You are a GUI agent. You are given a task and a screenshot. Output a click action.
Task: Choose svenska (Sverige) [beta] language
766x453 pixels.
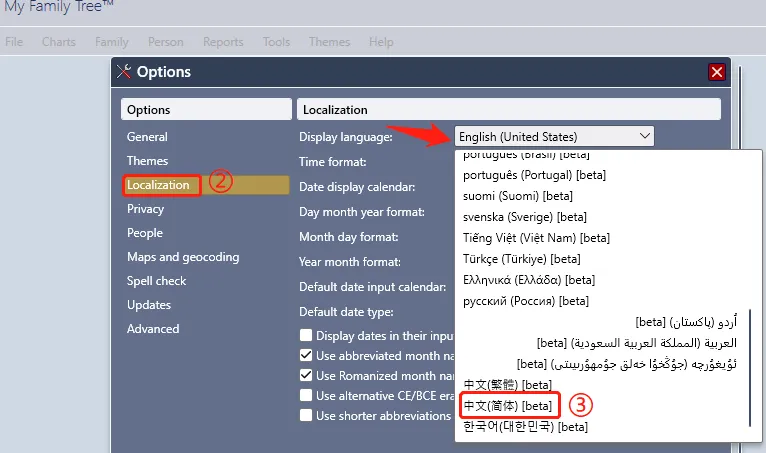click(x=525, y=217)
